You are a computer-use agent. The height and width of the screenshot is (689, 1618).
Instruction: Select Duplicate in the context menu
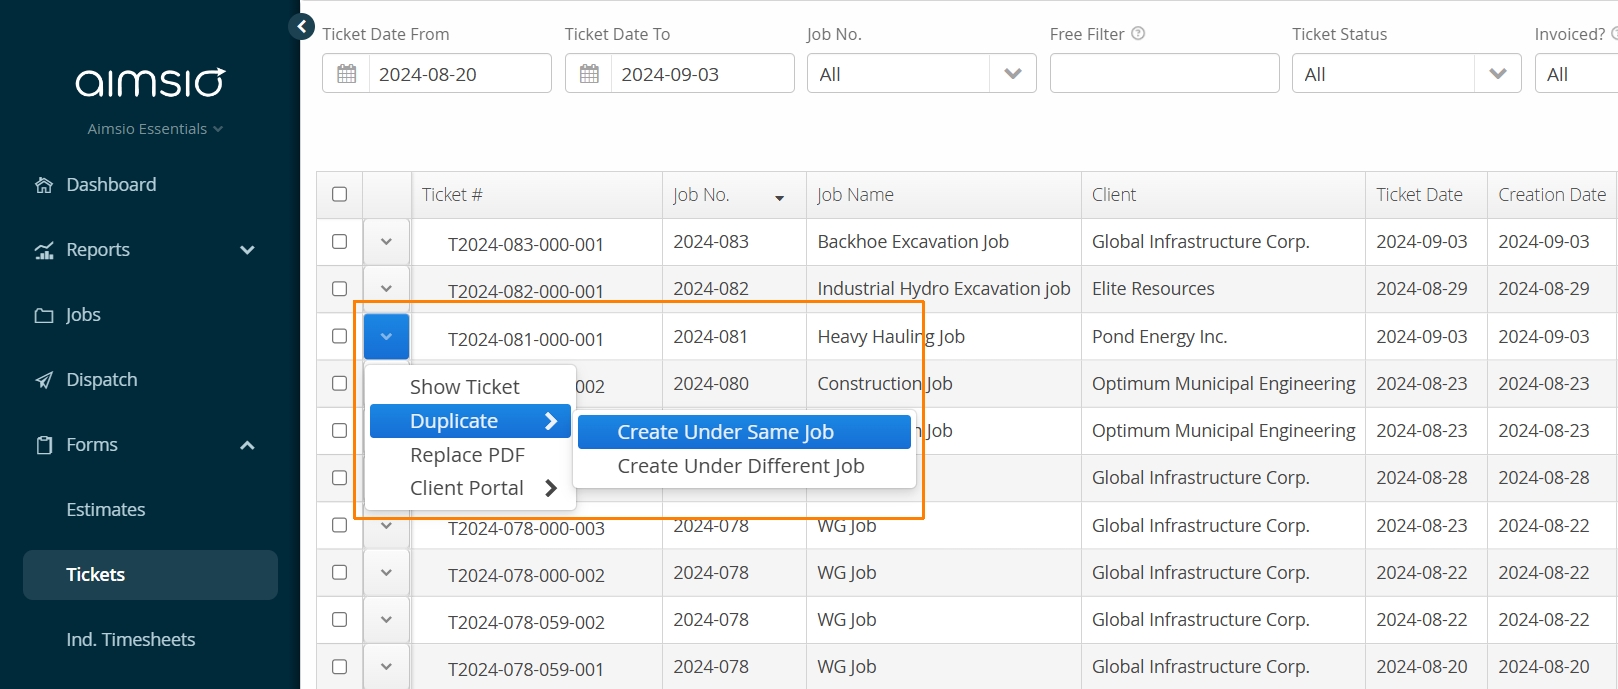[x=470, y=421]
